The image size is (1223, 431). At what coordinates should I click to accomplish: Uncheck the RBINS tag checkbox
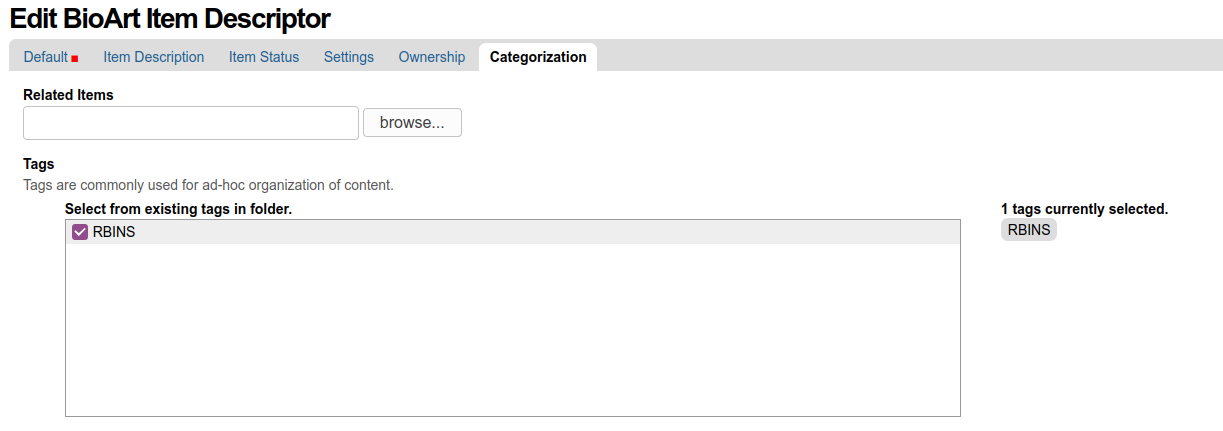81,232
